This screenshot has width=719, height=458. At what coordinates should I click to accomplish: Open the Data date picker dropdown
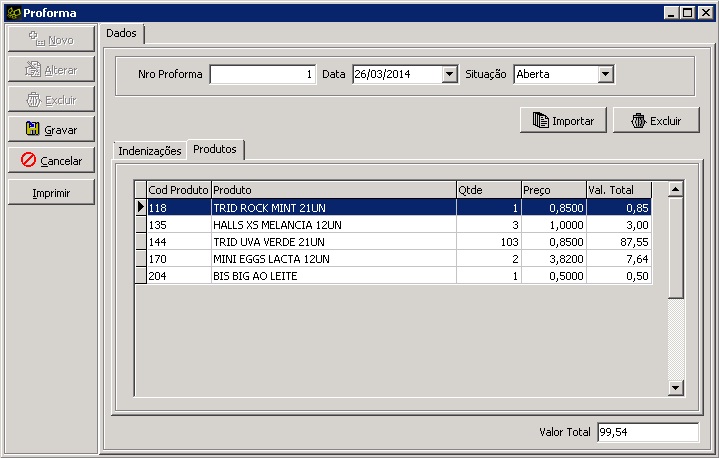pos(449,74)
